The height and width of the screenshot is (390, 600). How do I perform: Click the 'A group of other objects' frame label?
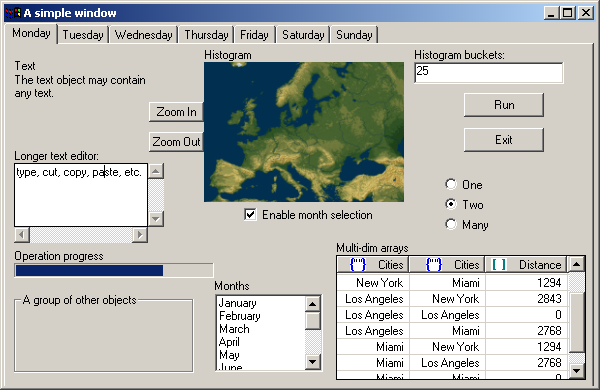pos(80,300)
